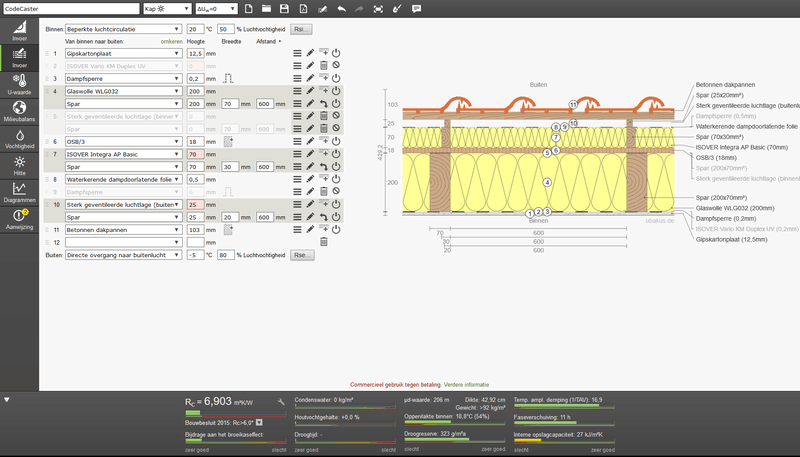Screen dimensions: 800x457
Task: Open the folder icon to load a project
Action: pyautogui.click(x=266, y=8)
